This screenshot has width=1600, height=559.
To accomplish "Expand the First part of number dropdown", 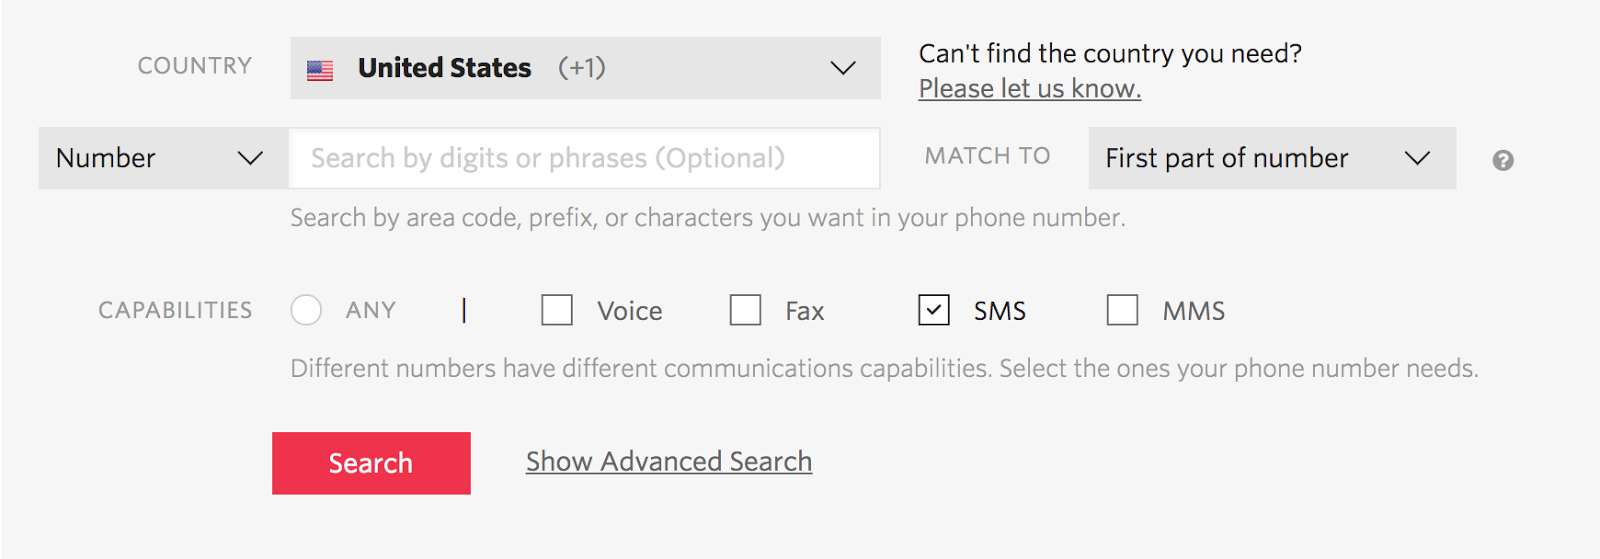I will coord(1271,158).
